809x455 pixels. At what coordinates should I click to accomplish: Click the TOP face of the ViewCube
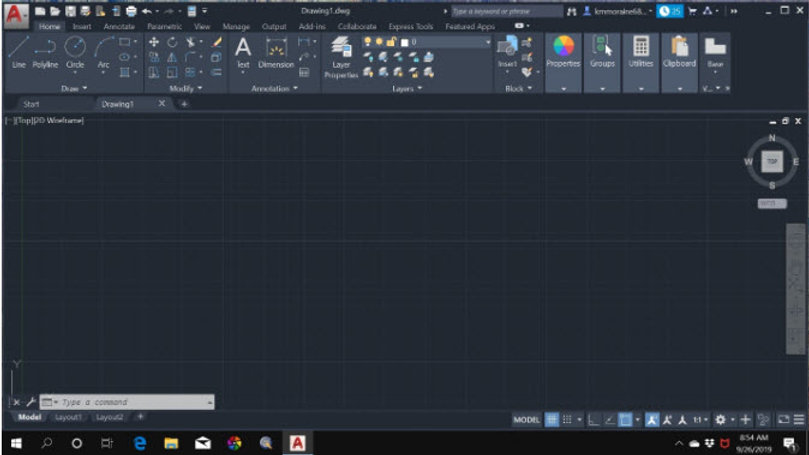772,161
